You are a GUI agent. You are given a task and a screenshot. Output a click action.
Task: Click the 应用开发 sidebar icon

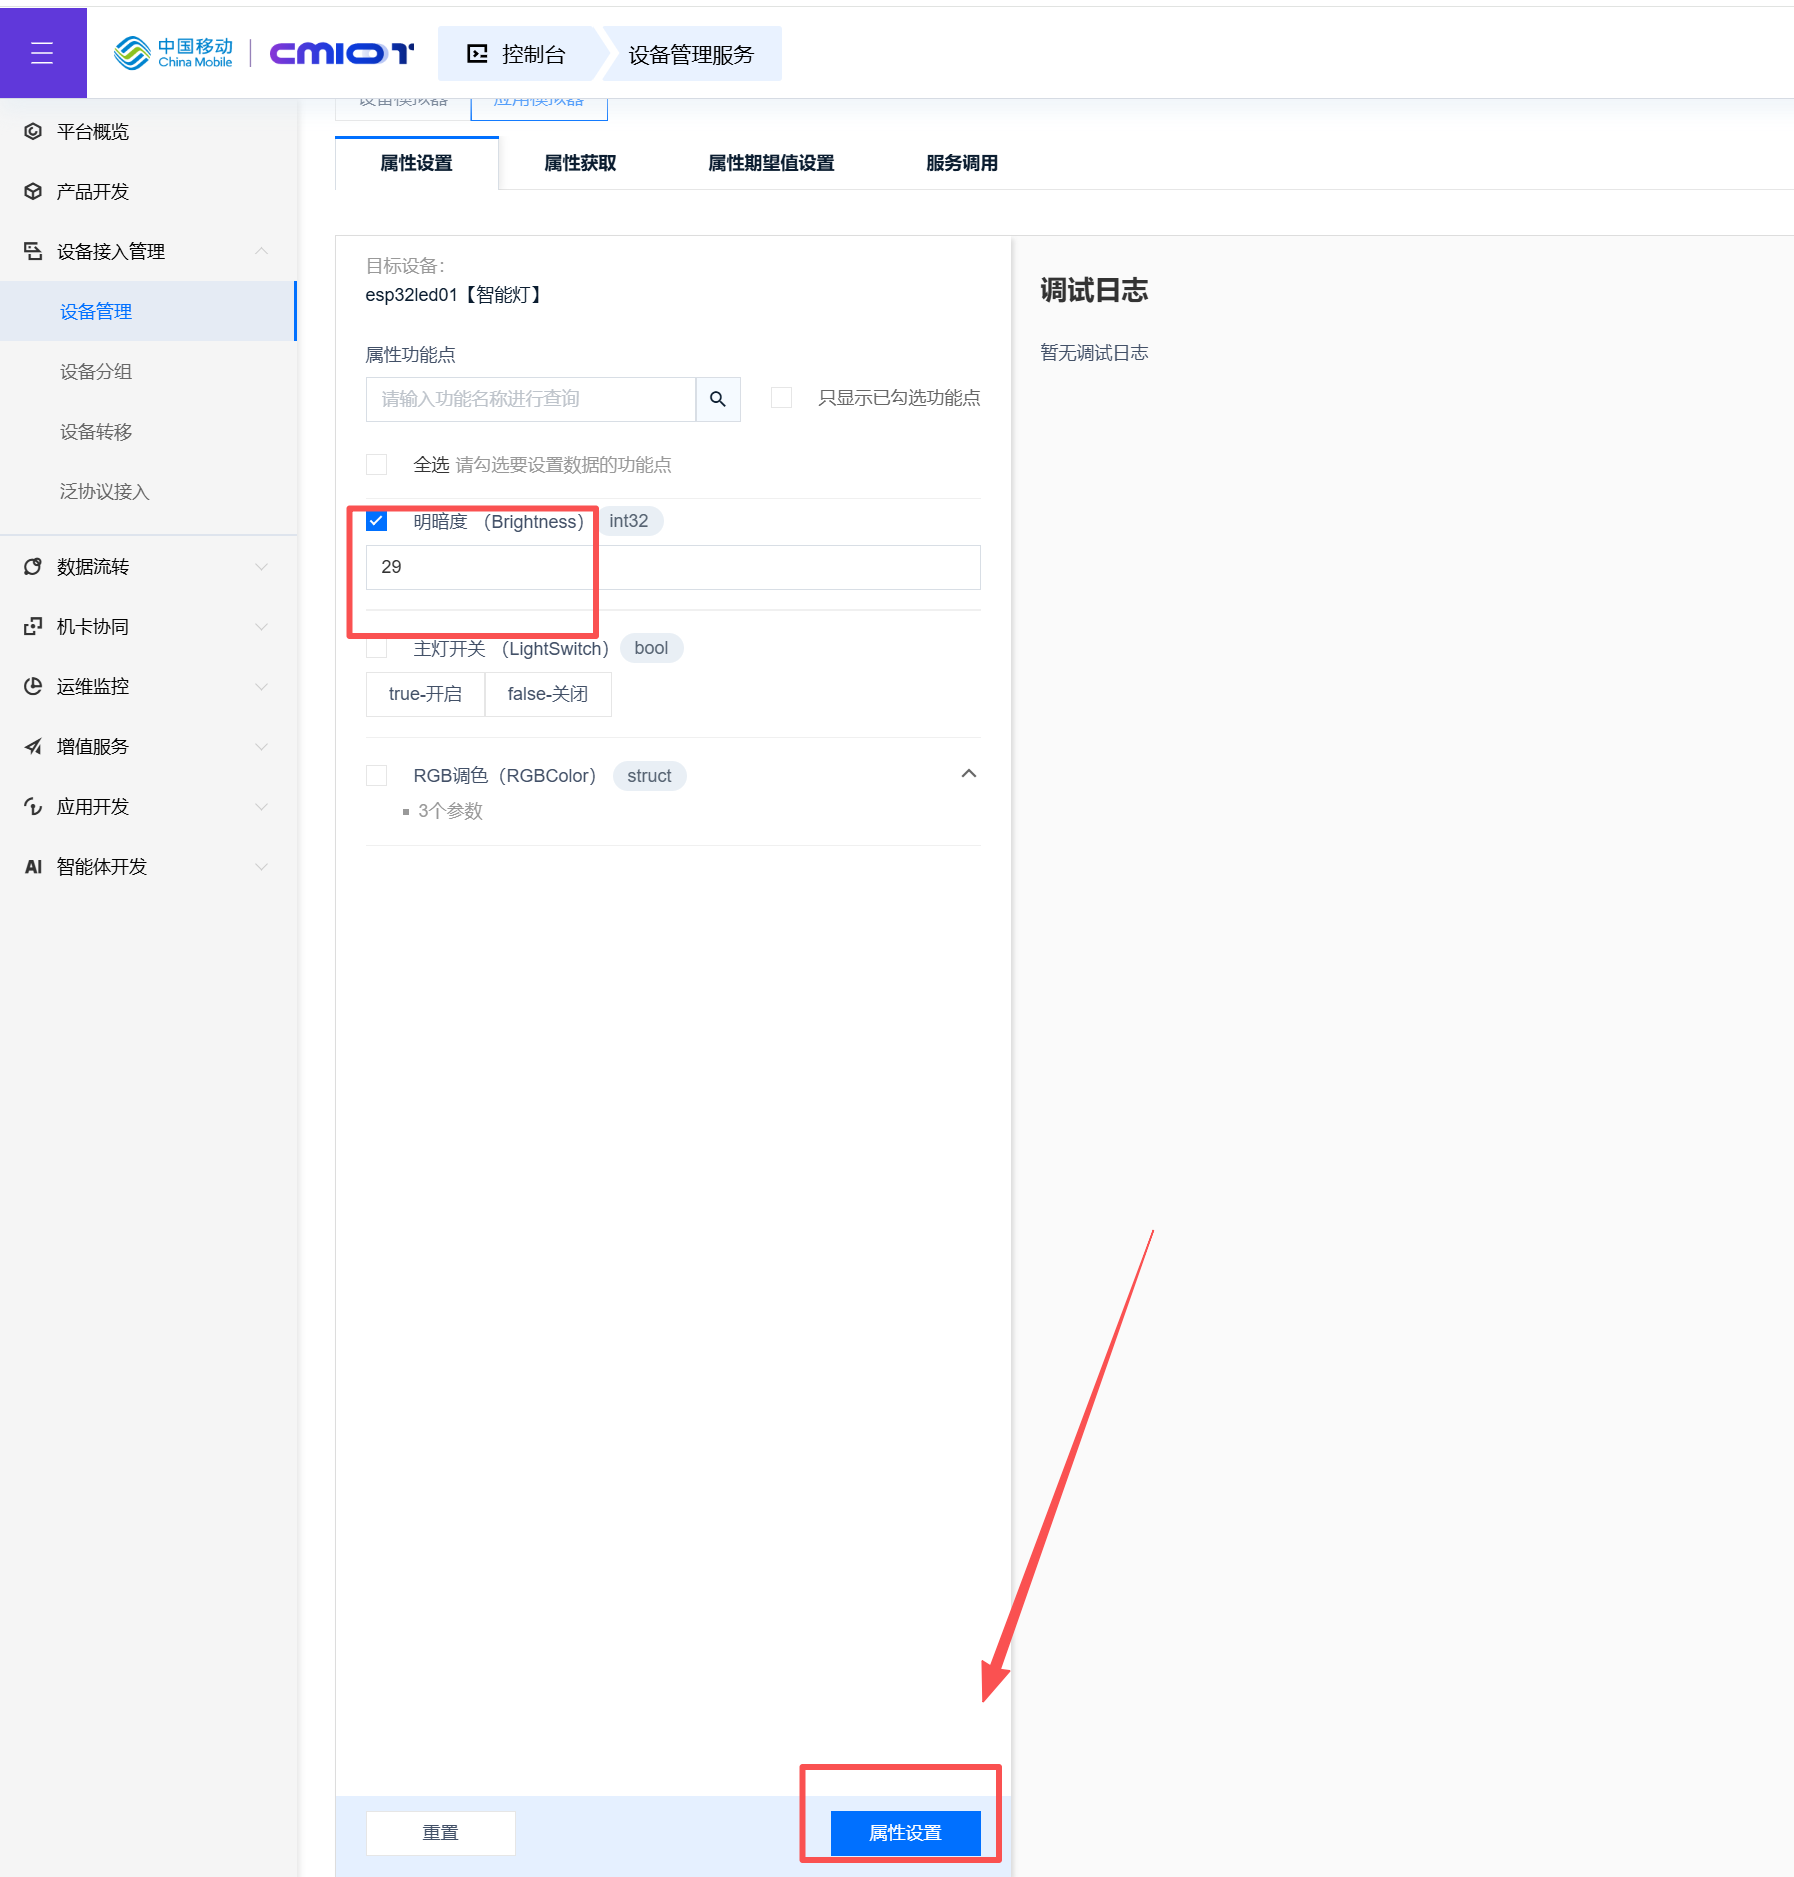[x=33, y=806]
